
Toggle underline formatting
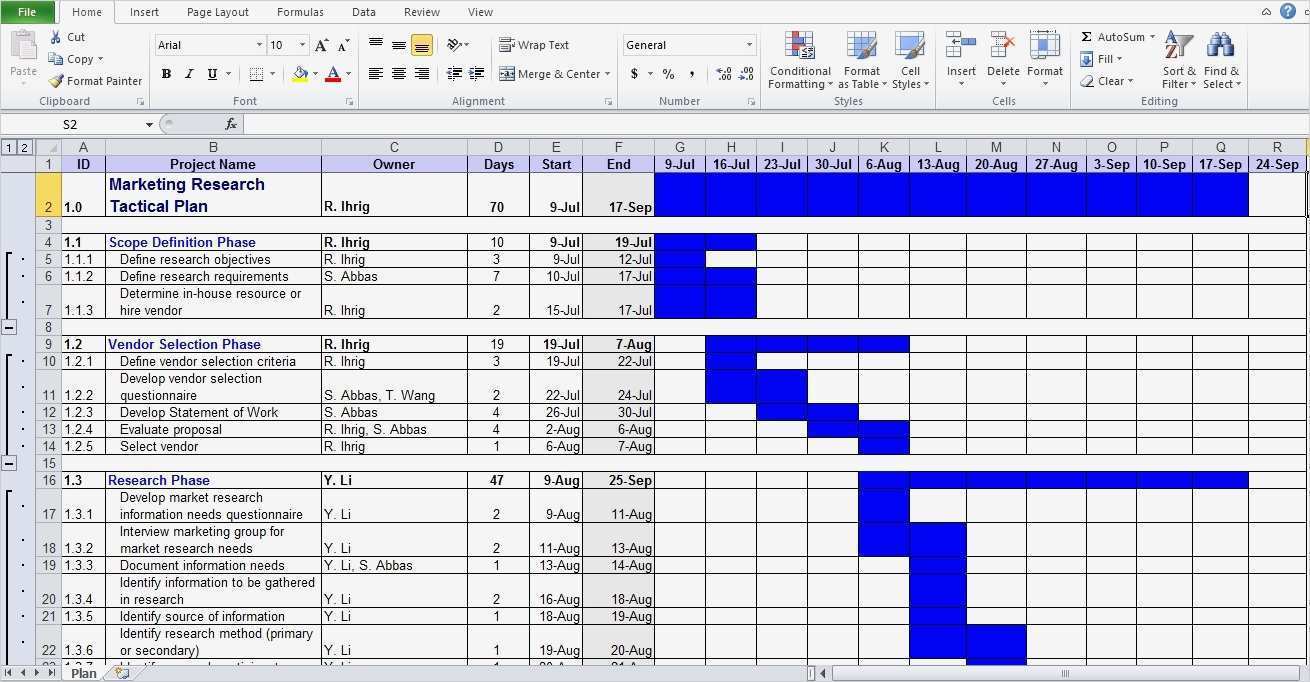pos(210,74)
